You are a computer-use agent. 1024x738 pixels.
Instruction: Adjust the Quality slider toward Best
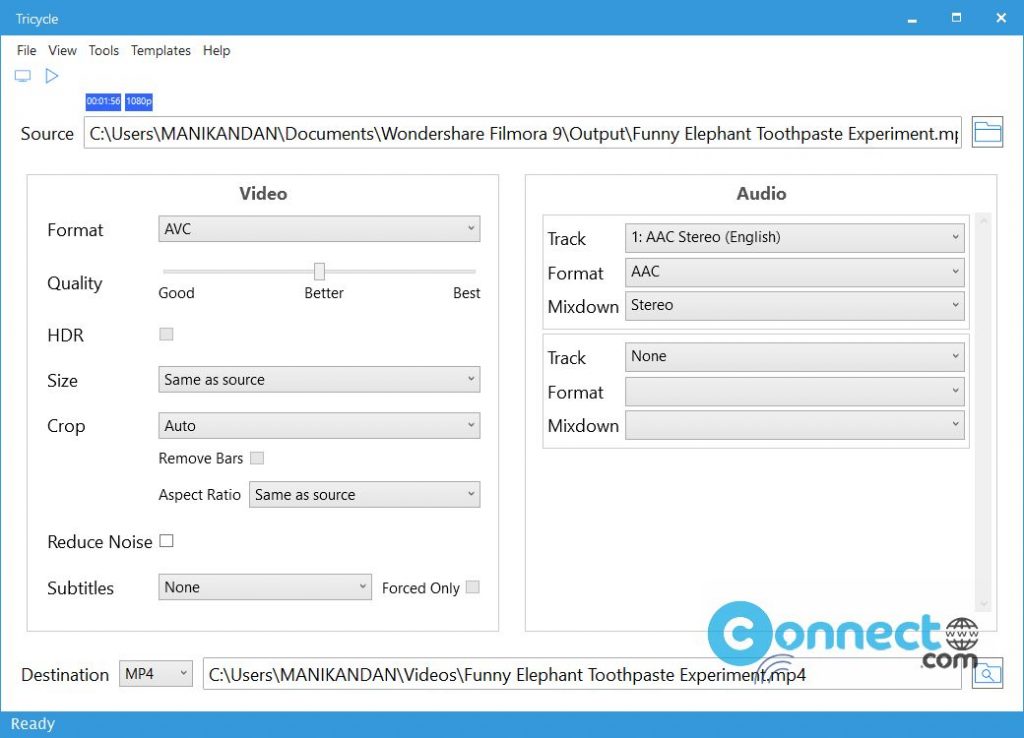click(x=319, y=270)
